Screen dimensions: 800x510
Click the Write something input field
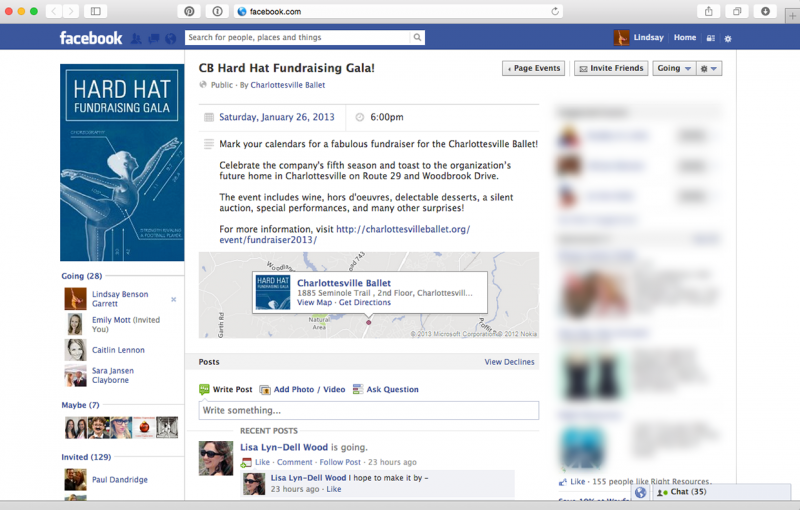368,411
